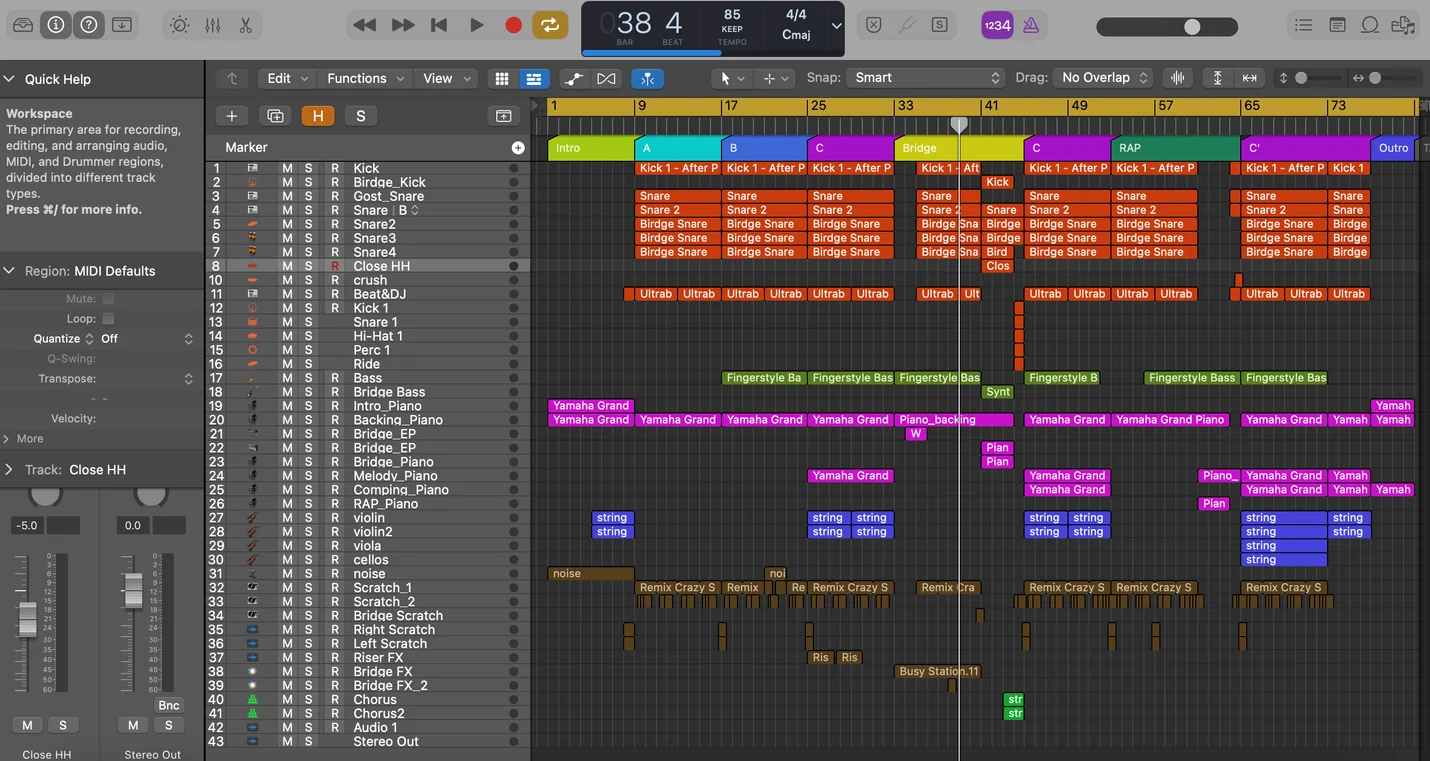This screenshot has width=1430, height=761.
Task: Switch to track list view button
Action: point(533,78)
